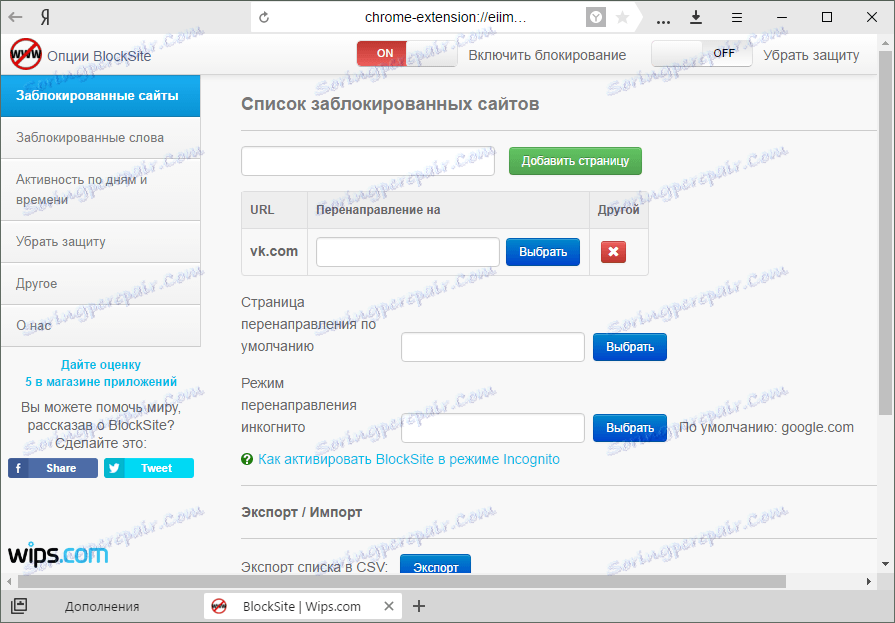
Task: Click Выбрать next to the vk.com redirect field
Action: [542, 252]
